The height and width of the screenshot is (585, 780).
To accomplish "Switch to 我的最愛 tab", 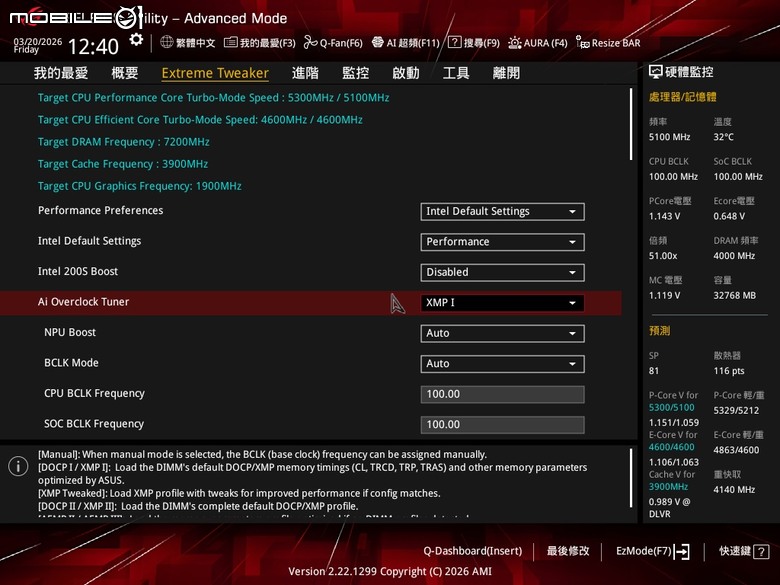I will pyautogui.click(x=61, y=73).
